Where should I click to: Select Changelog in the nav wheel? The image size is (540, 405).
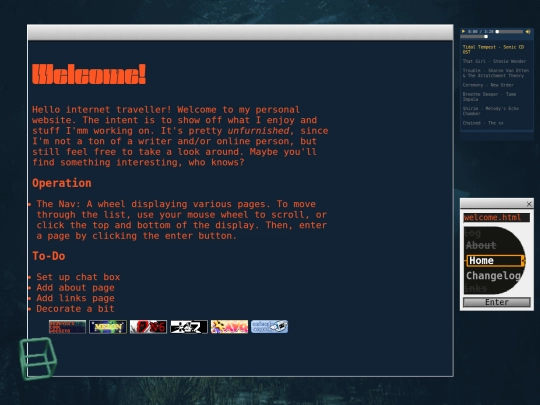click(x=493, y=276)
